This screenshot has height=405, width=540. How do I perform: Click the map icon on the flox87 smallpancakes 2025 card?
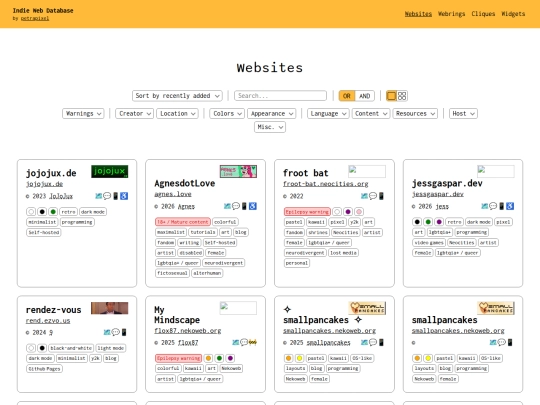click(x=364, y=342)
